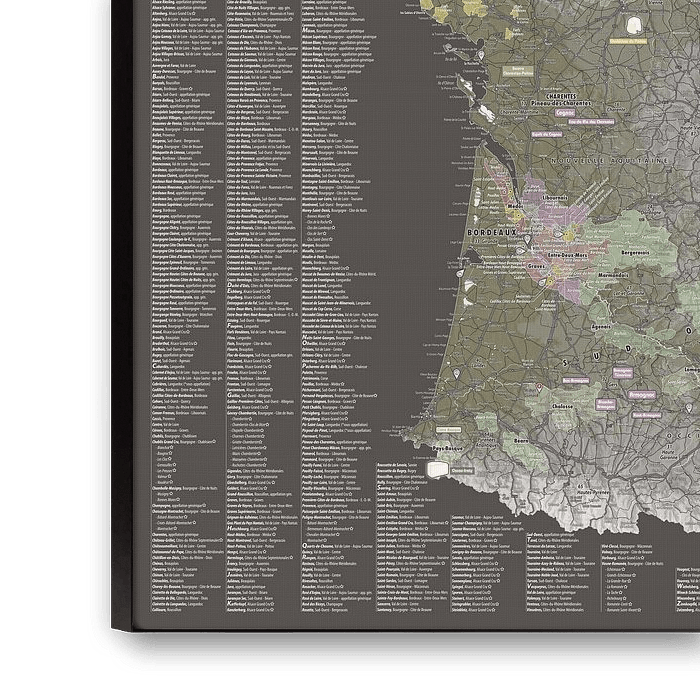This screenshot has width=700, height=700.
Task: Click the BORDEAUX region label
Action: point(490,232)
